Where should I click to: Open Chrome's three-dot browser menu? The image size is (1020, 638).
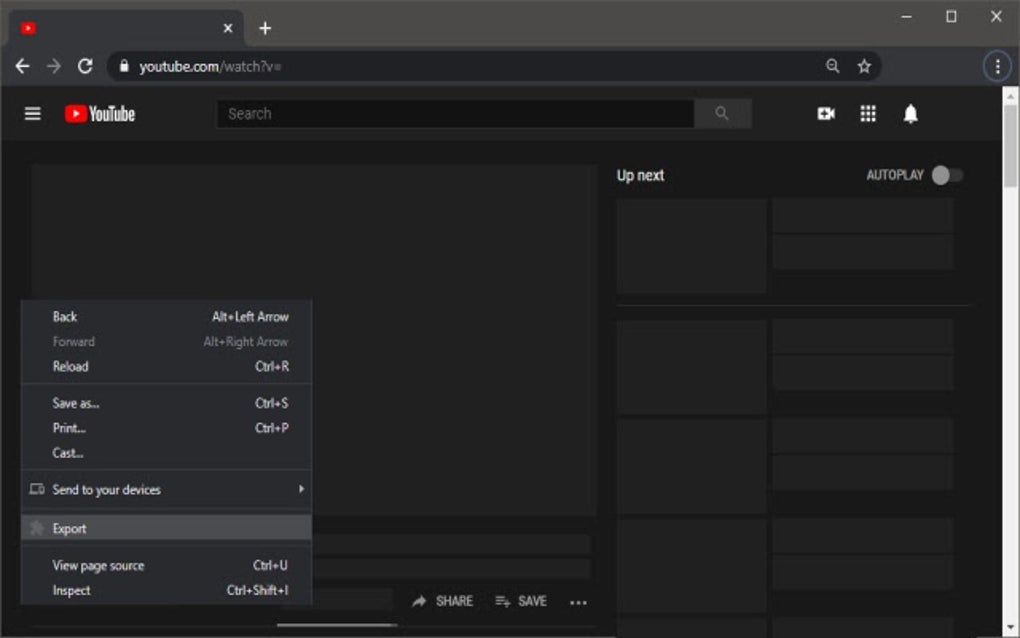point(997,66)
